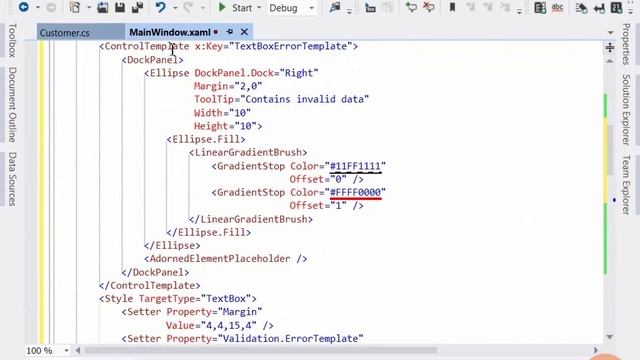Click the Save All icon
Image resolution: width=640 pixels, height=360 pixels.
(x=138, y=7)
